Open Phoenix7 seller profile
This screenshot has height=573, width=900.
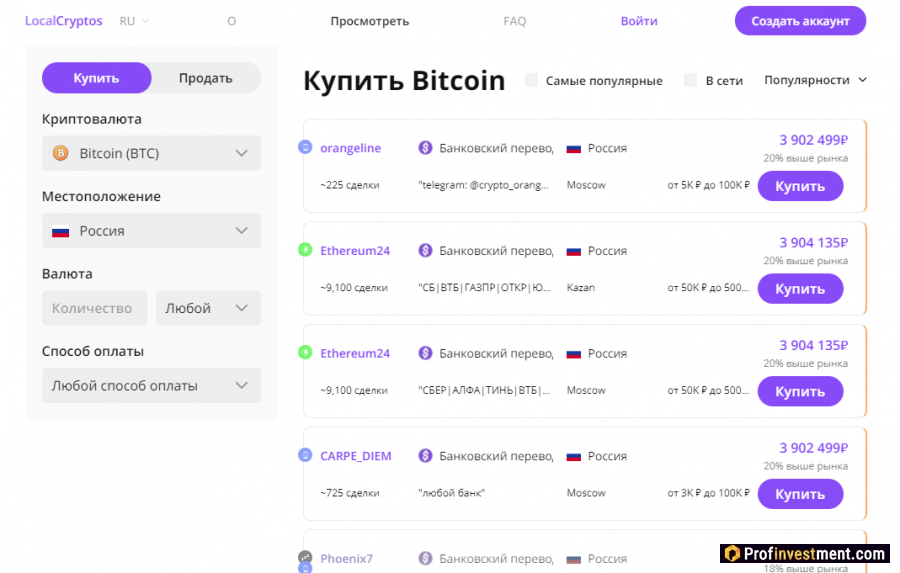346,559
